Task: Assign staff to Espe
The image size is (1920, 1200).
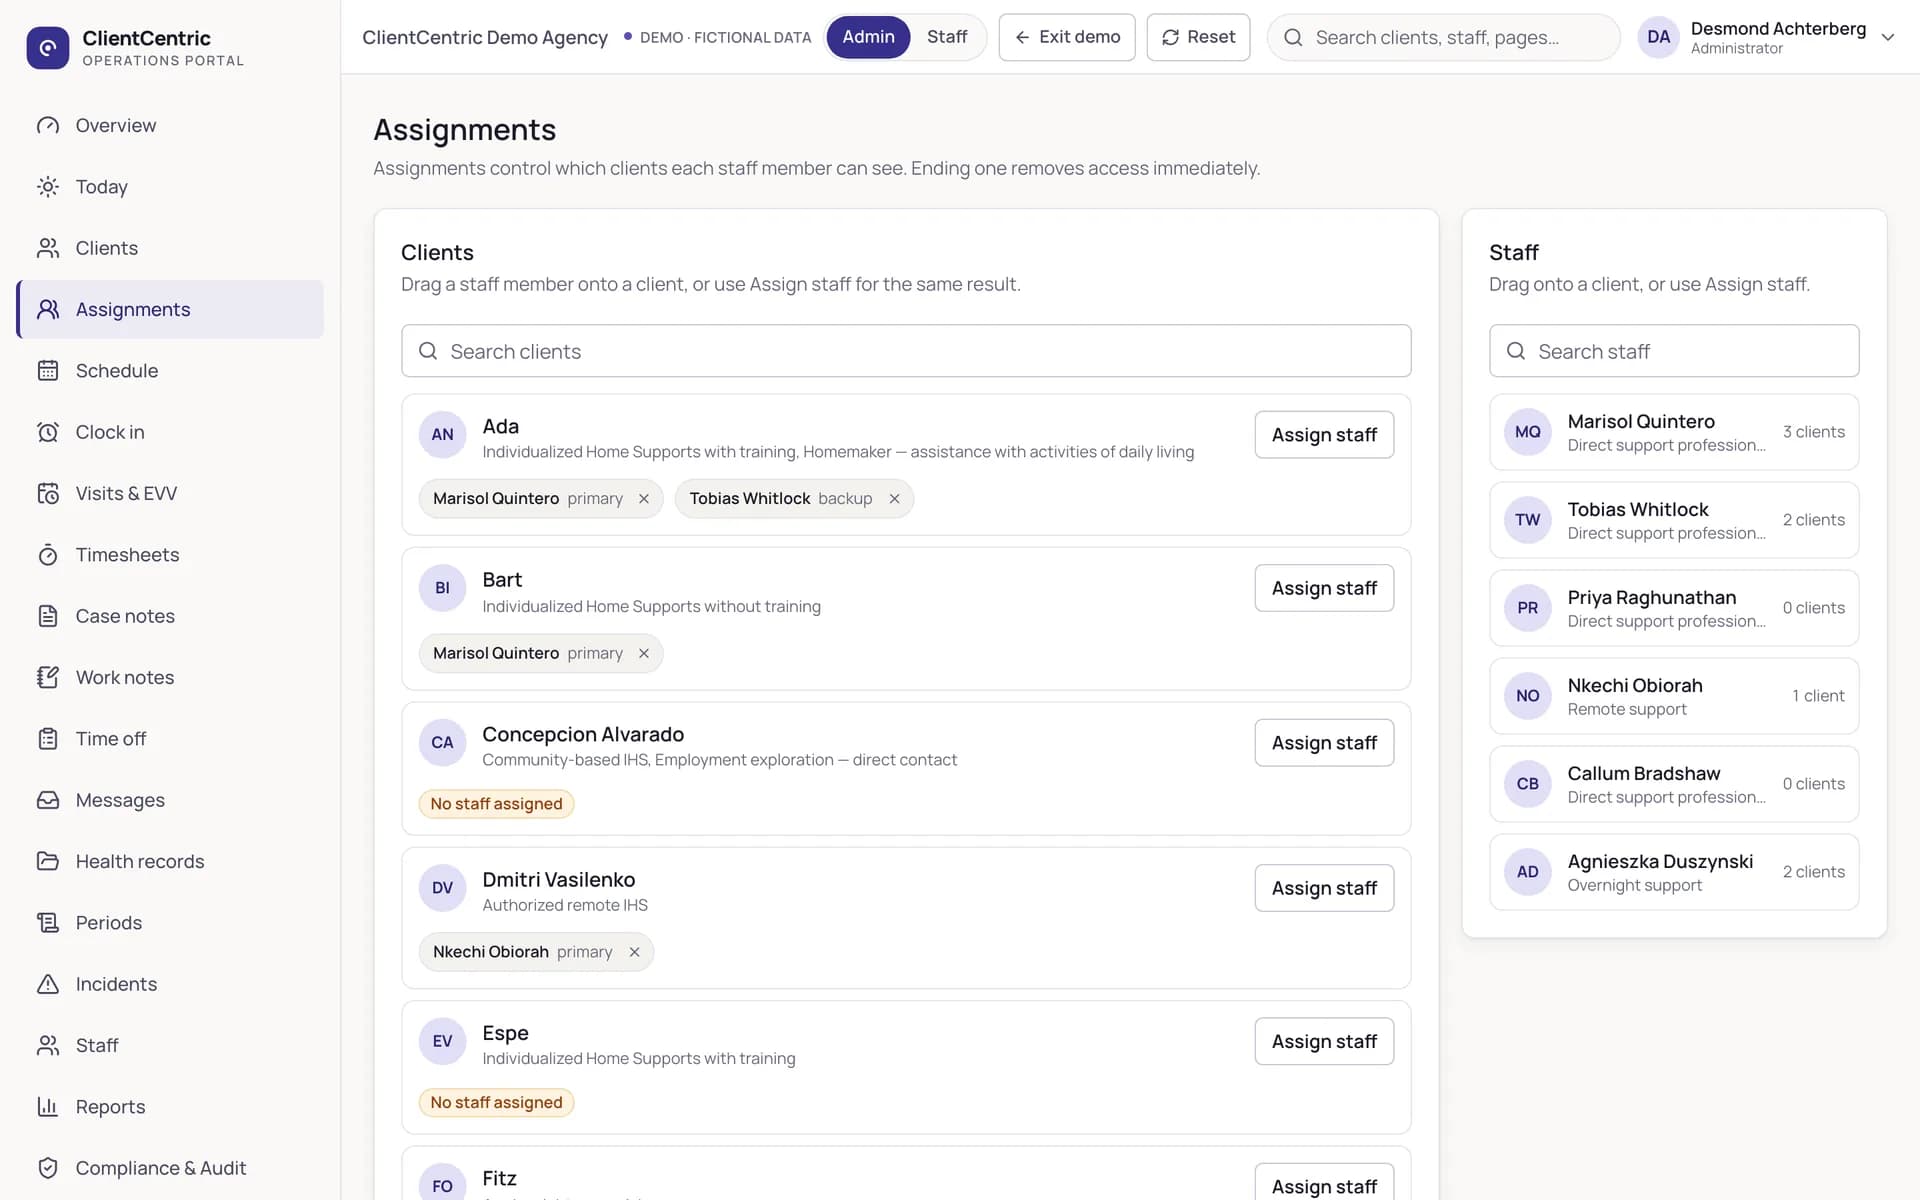Action: point(1324,1041)
